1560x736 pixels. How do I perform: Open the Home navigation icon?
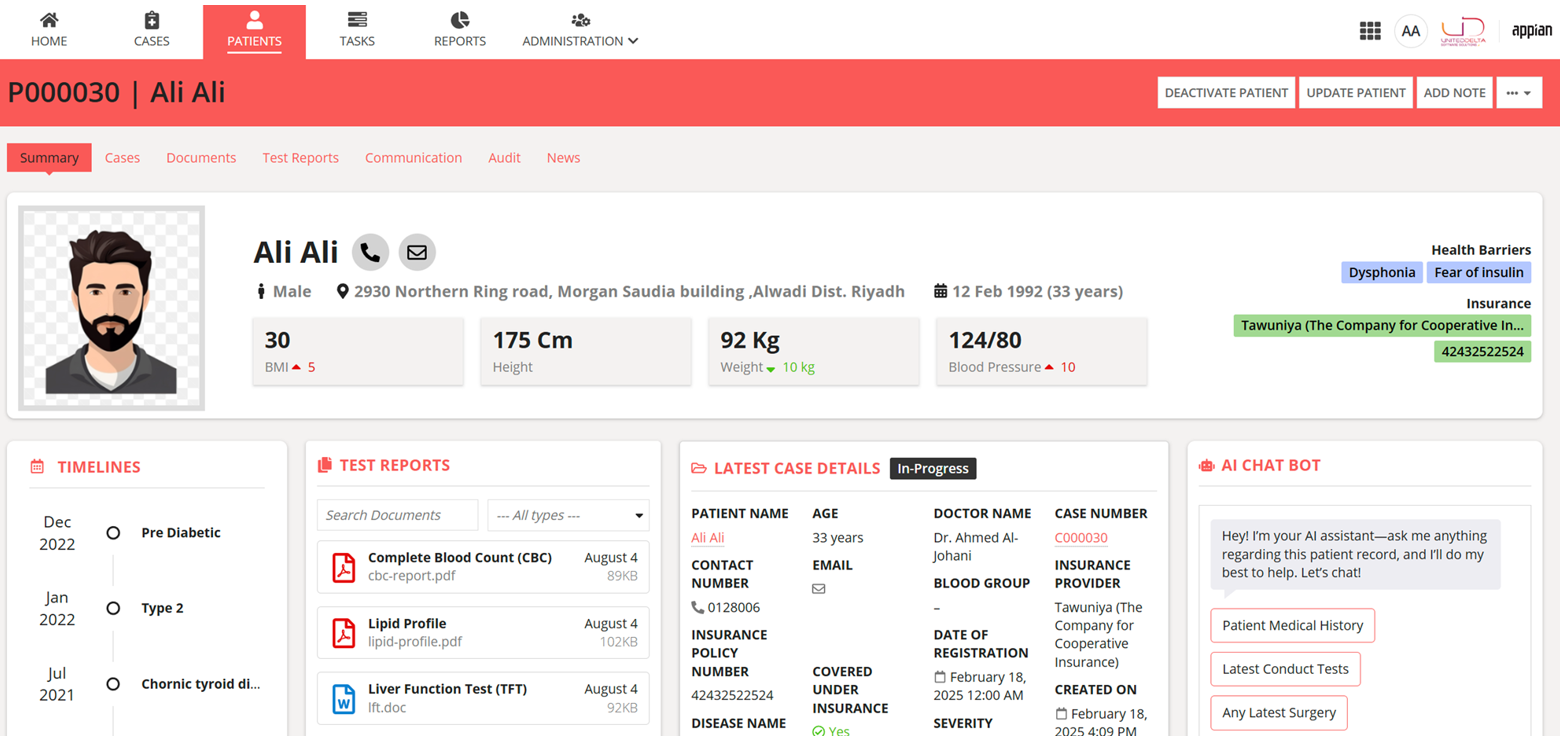point(49,20)
